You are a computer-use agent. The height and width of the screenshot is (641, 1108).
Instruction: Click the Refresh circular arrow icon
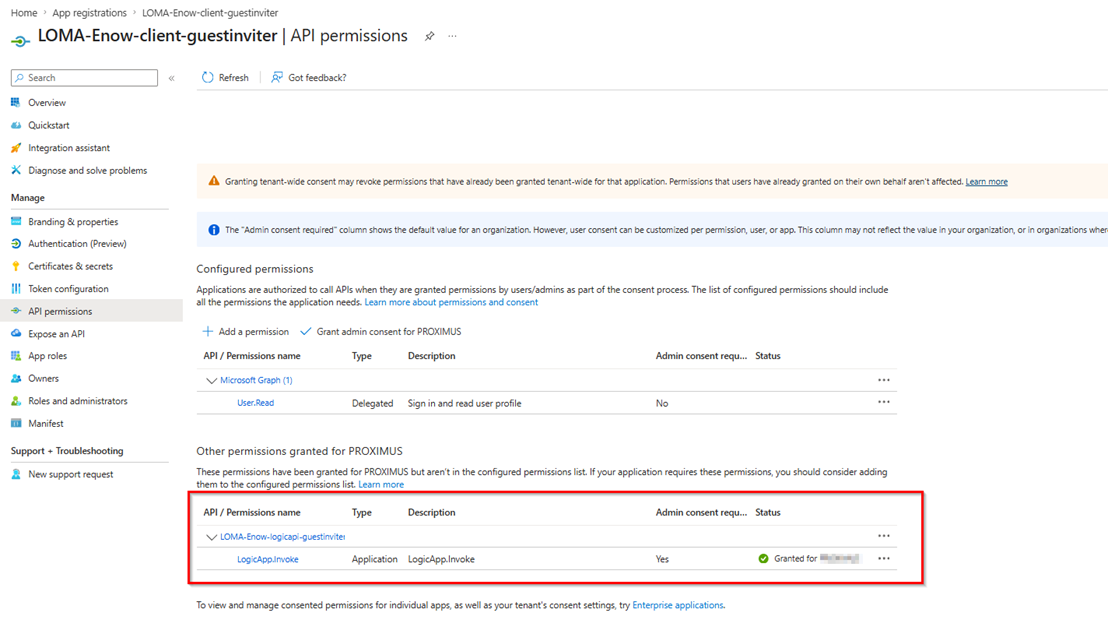(x=208, y=78)
